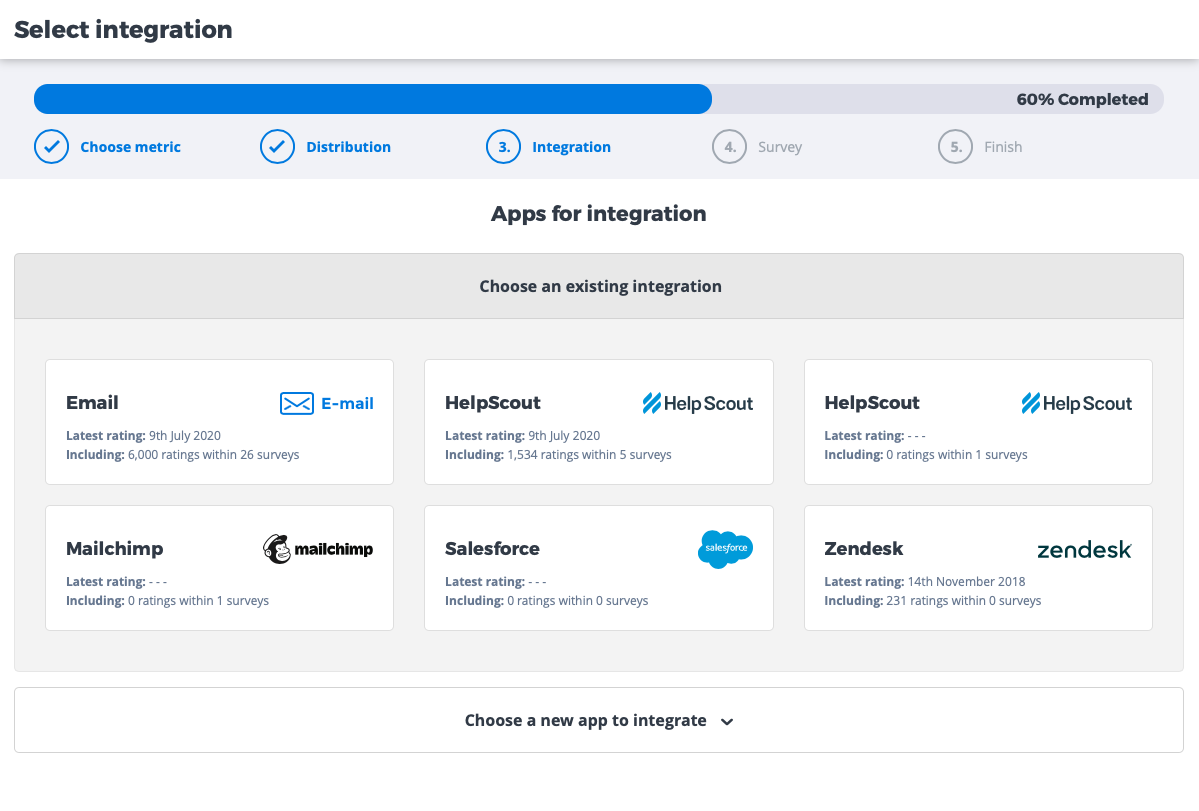Click the E-mail envelope icon
Image resolution: width=1199 pixels, height=811 pixels.
[x=297, y=404]
